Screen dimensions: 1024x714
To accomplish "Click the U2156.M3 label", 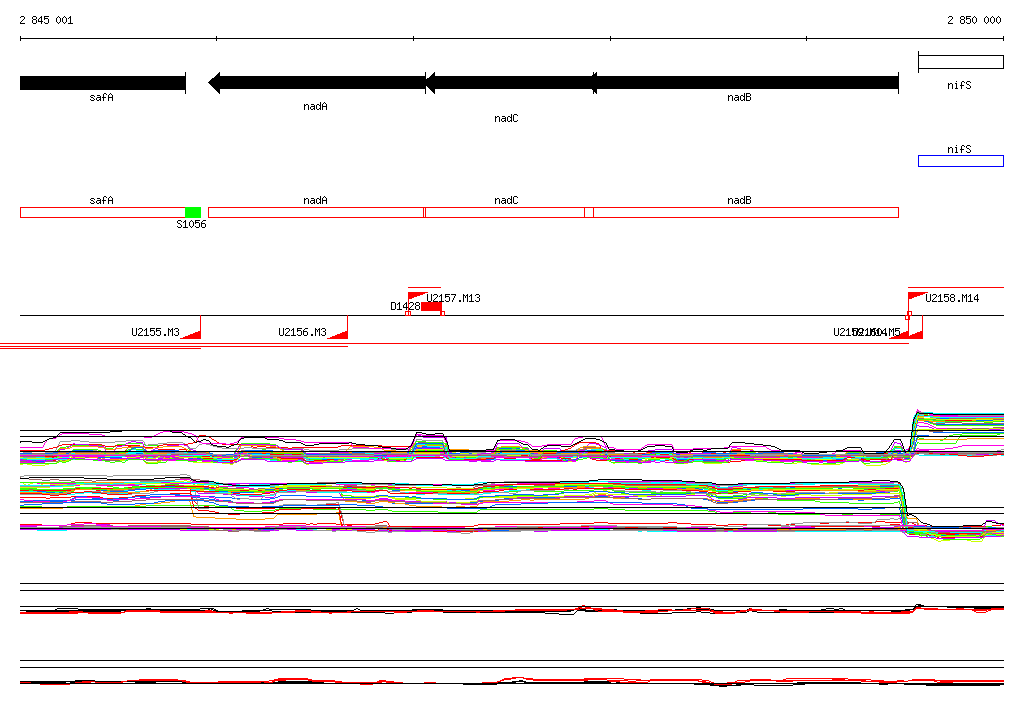I will (302, 332).
